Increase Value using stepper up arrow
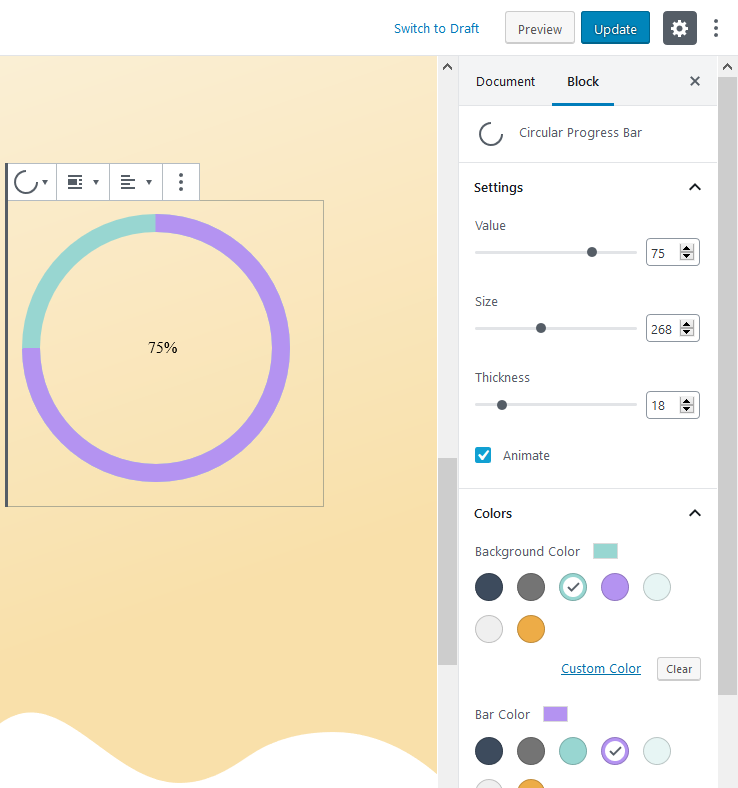738x788 pixels. click(x=686, y=248)
